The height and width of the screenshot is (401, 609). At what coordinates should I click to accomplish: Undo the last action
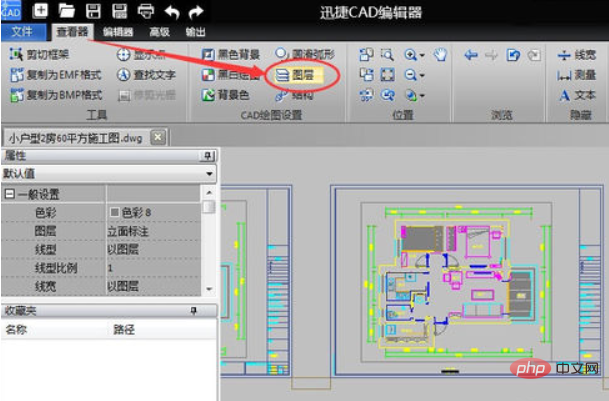pyautogui.click(x=172, y=12)
